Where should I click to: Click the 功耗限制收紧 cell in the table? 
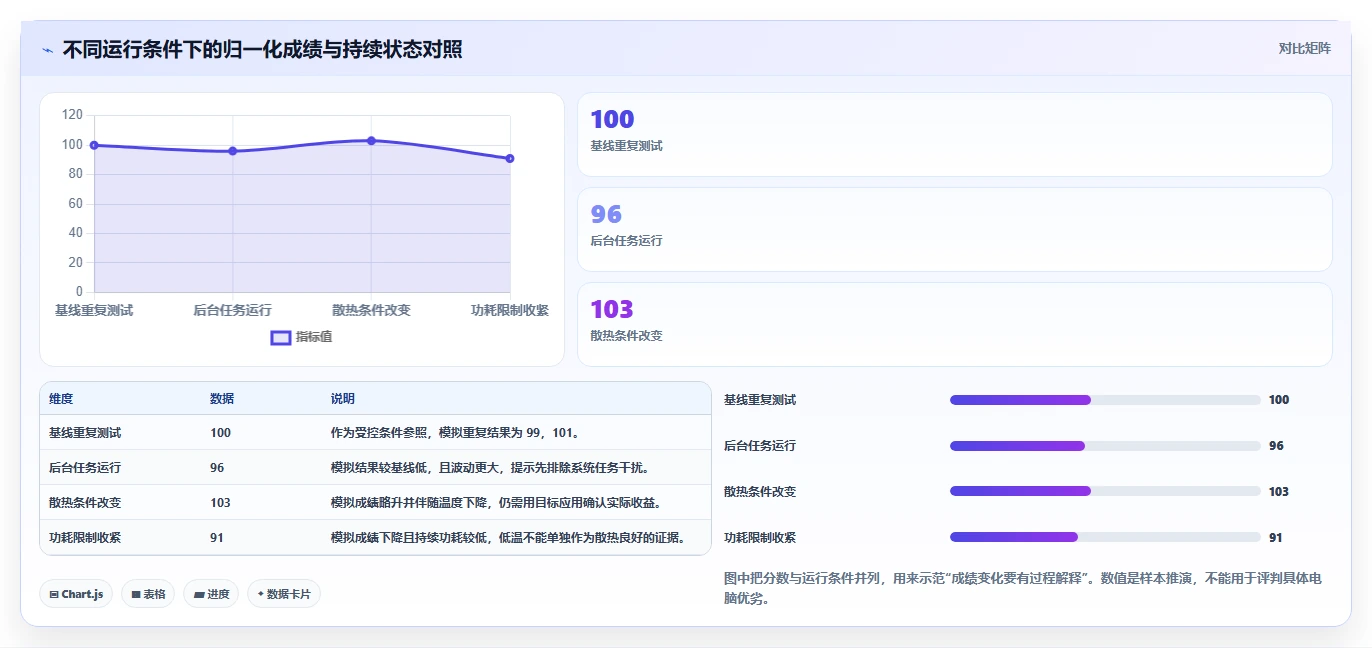(85, 537)
